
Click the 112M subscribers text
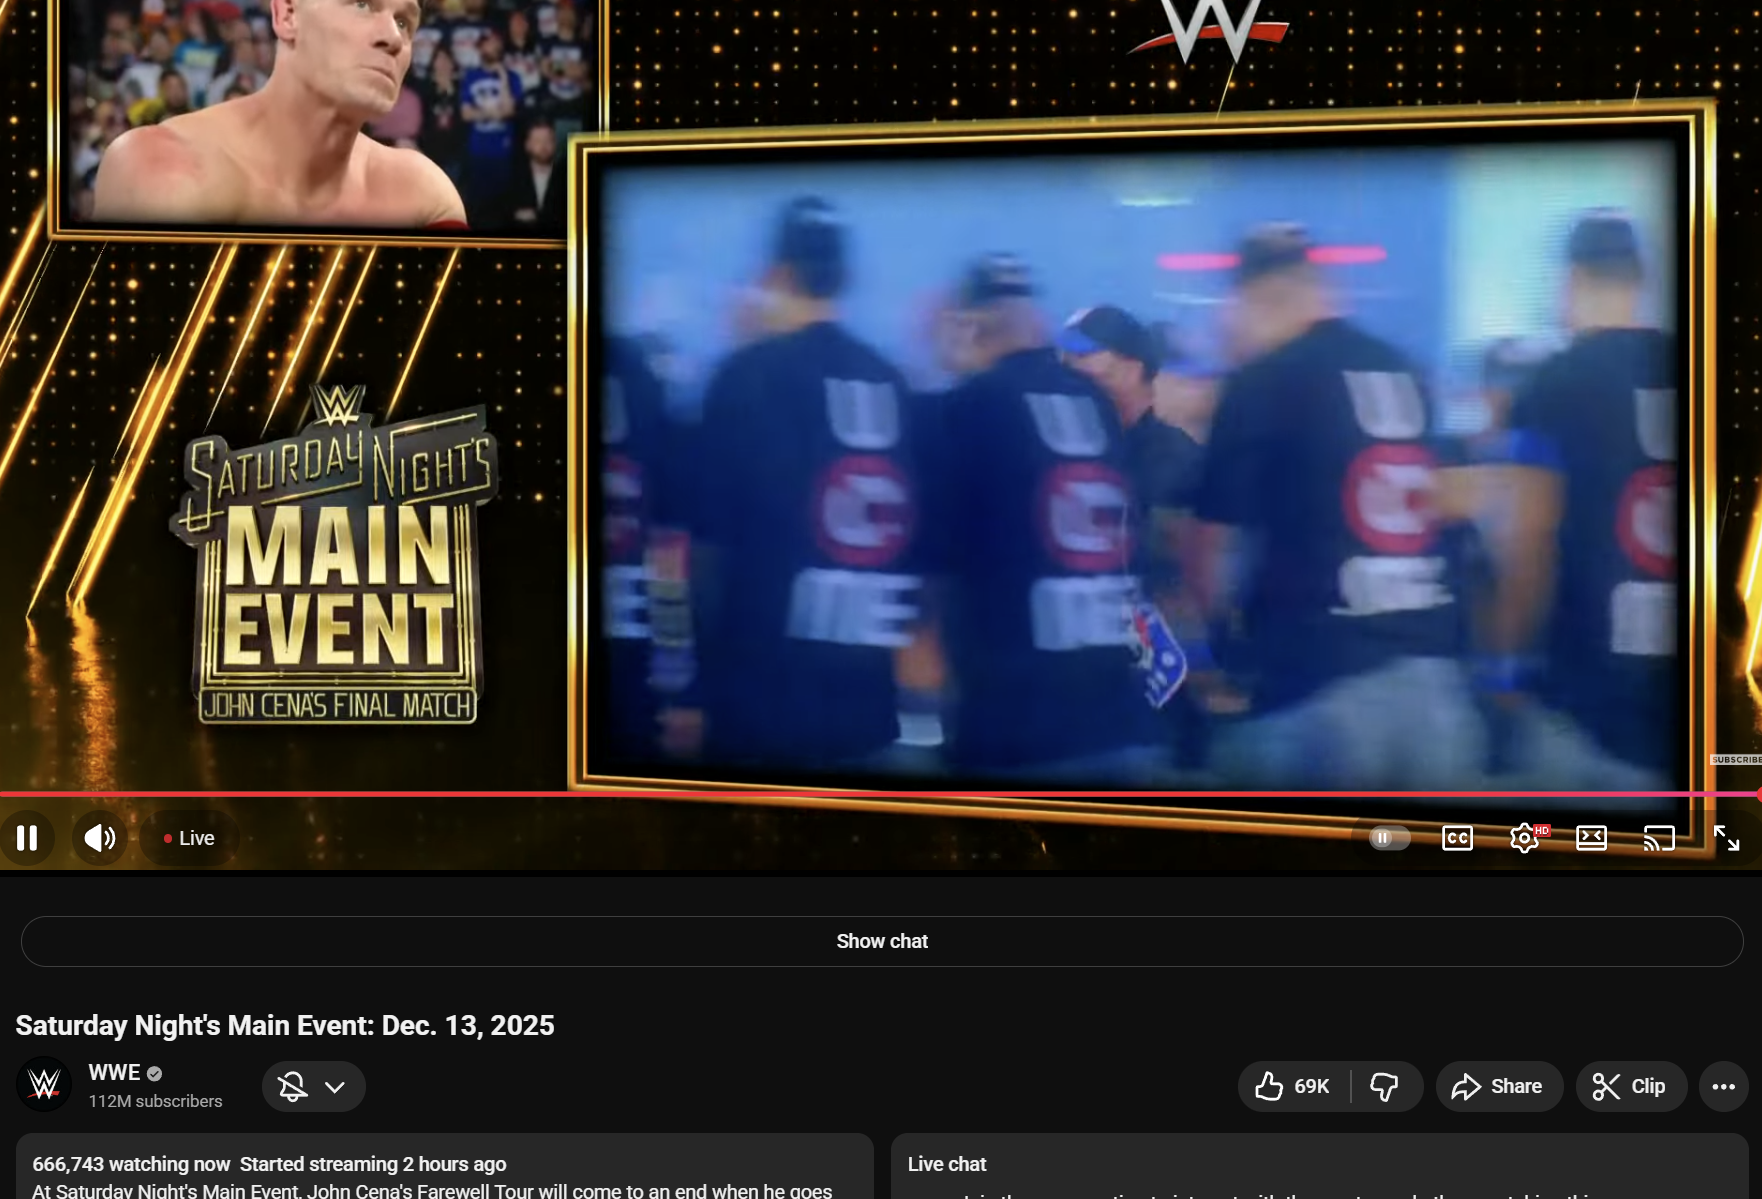click(x=155, y=1101)
